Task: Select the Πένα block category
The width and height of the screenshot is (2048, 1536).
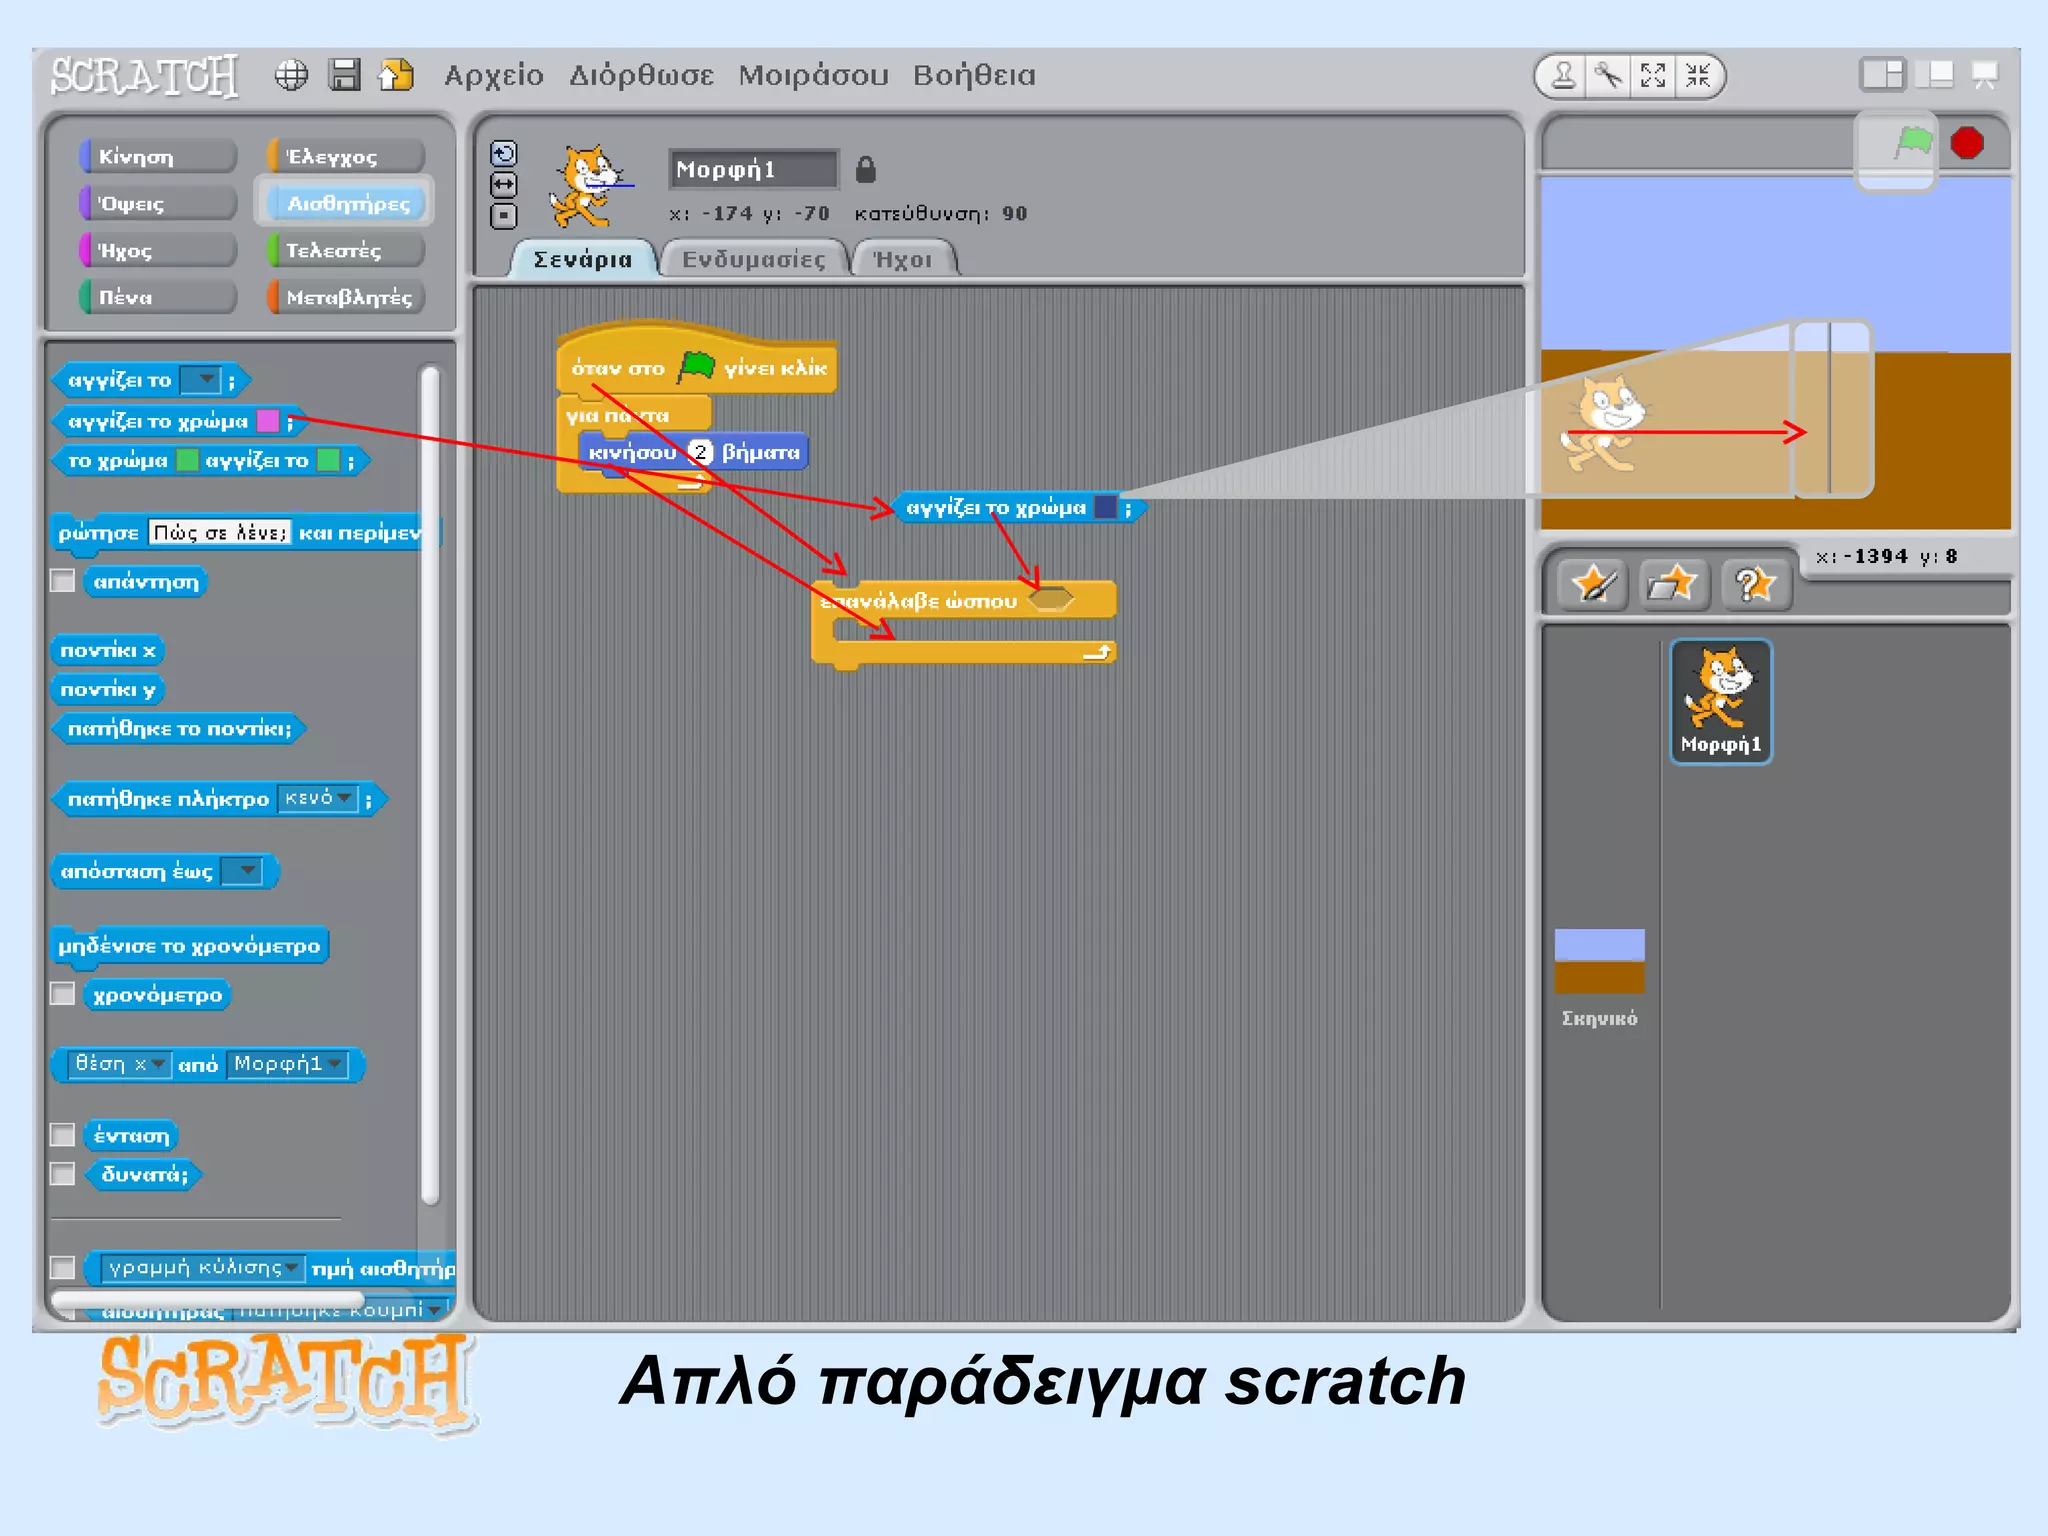Action: coord(157,297)
